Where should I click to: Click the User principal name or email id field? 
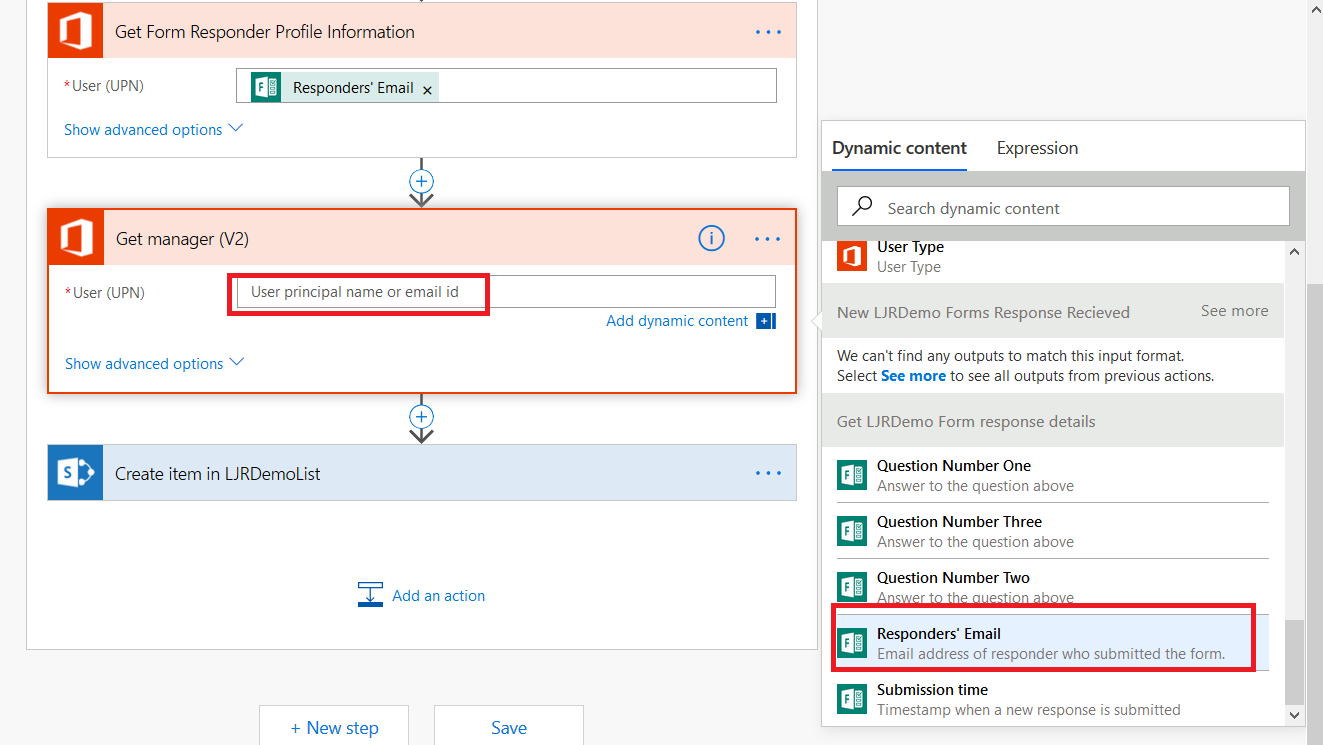pyautogui.click(x=506, y=292)
